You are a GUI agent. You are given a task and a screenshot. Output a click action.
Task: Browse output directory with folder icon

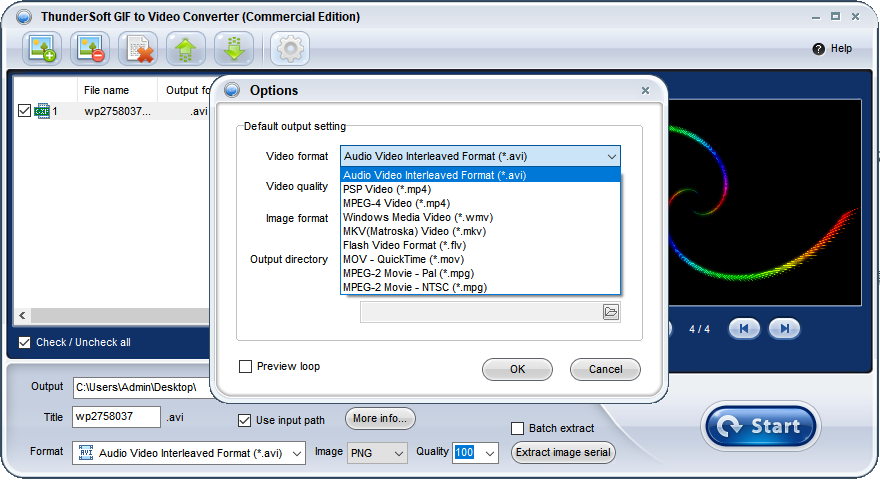611,312
